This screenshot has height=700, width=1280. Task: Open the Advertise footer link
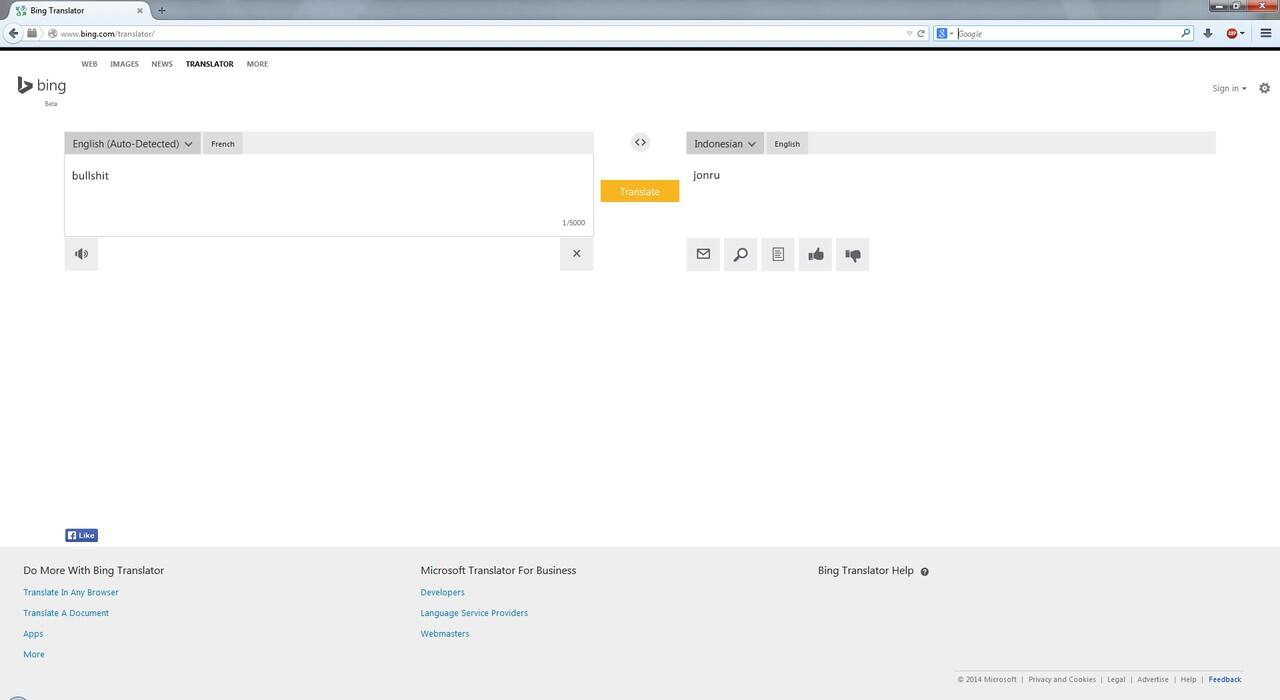[1153, 680]
